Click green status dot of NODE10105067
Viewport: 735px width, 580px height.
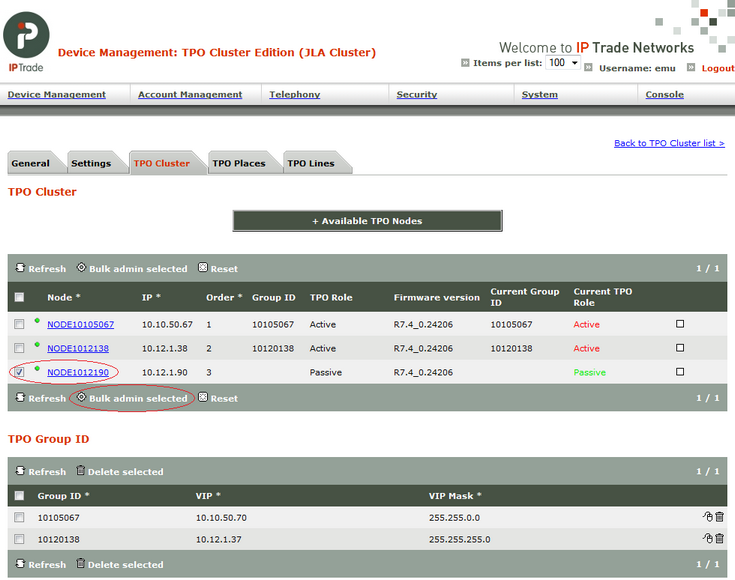[37, 321]
